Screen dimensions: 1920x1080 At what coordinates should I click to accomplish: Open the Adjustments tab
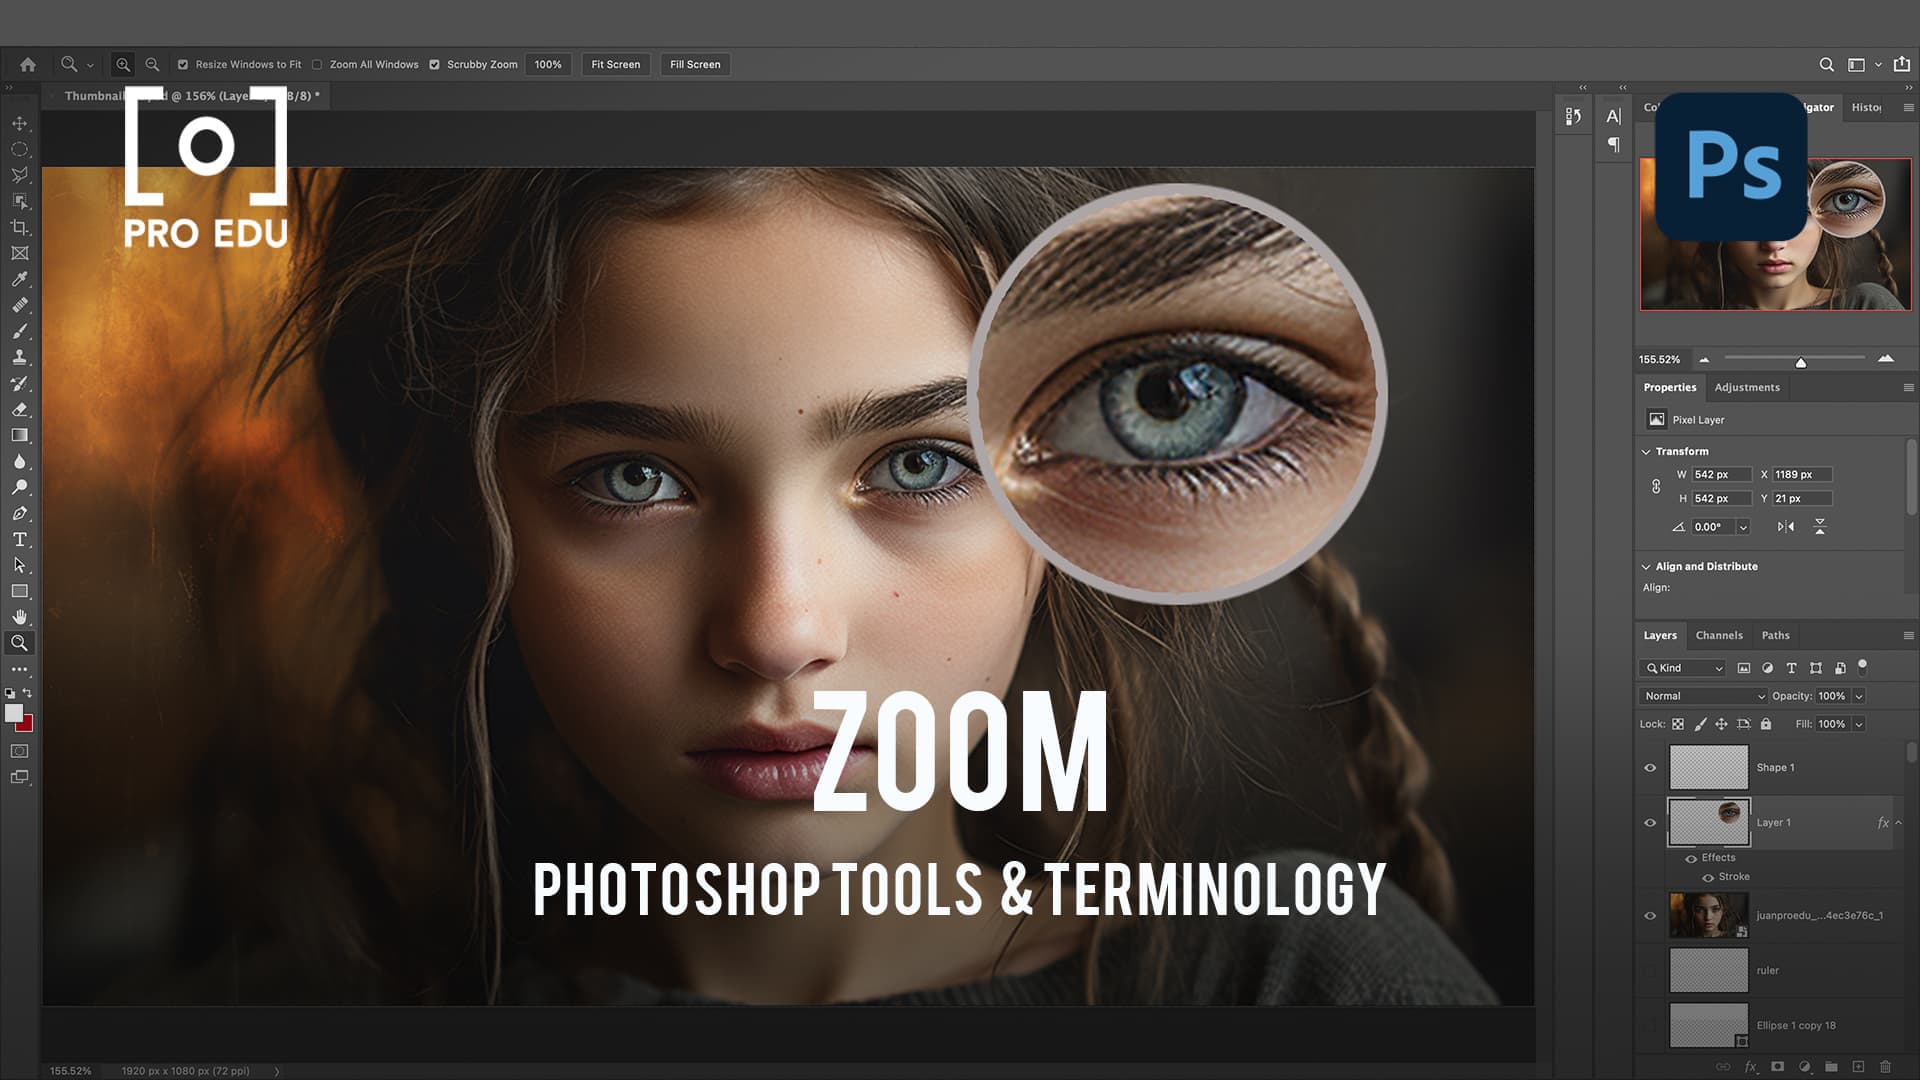(1747, 387)
